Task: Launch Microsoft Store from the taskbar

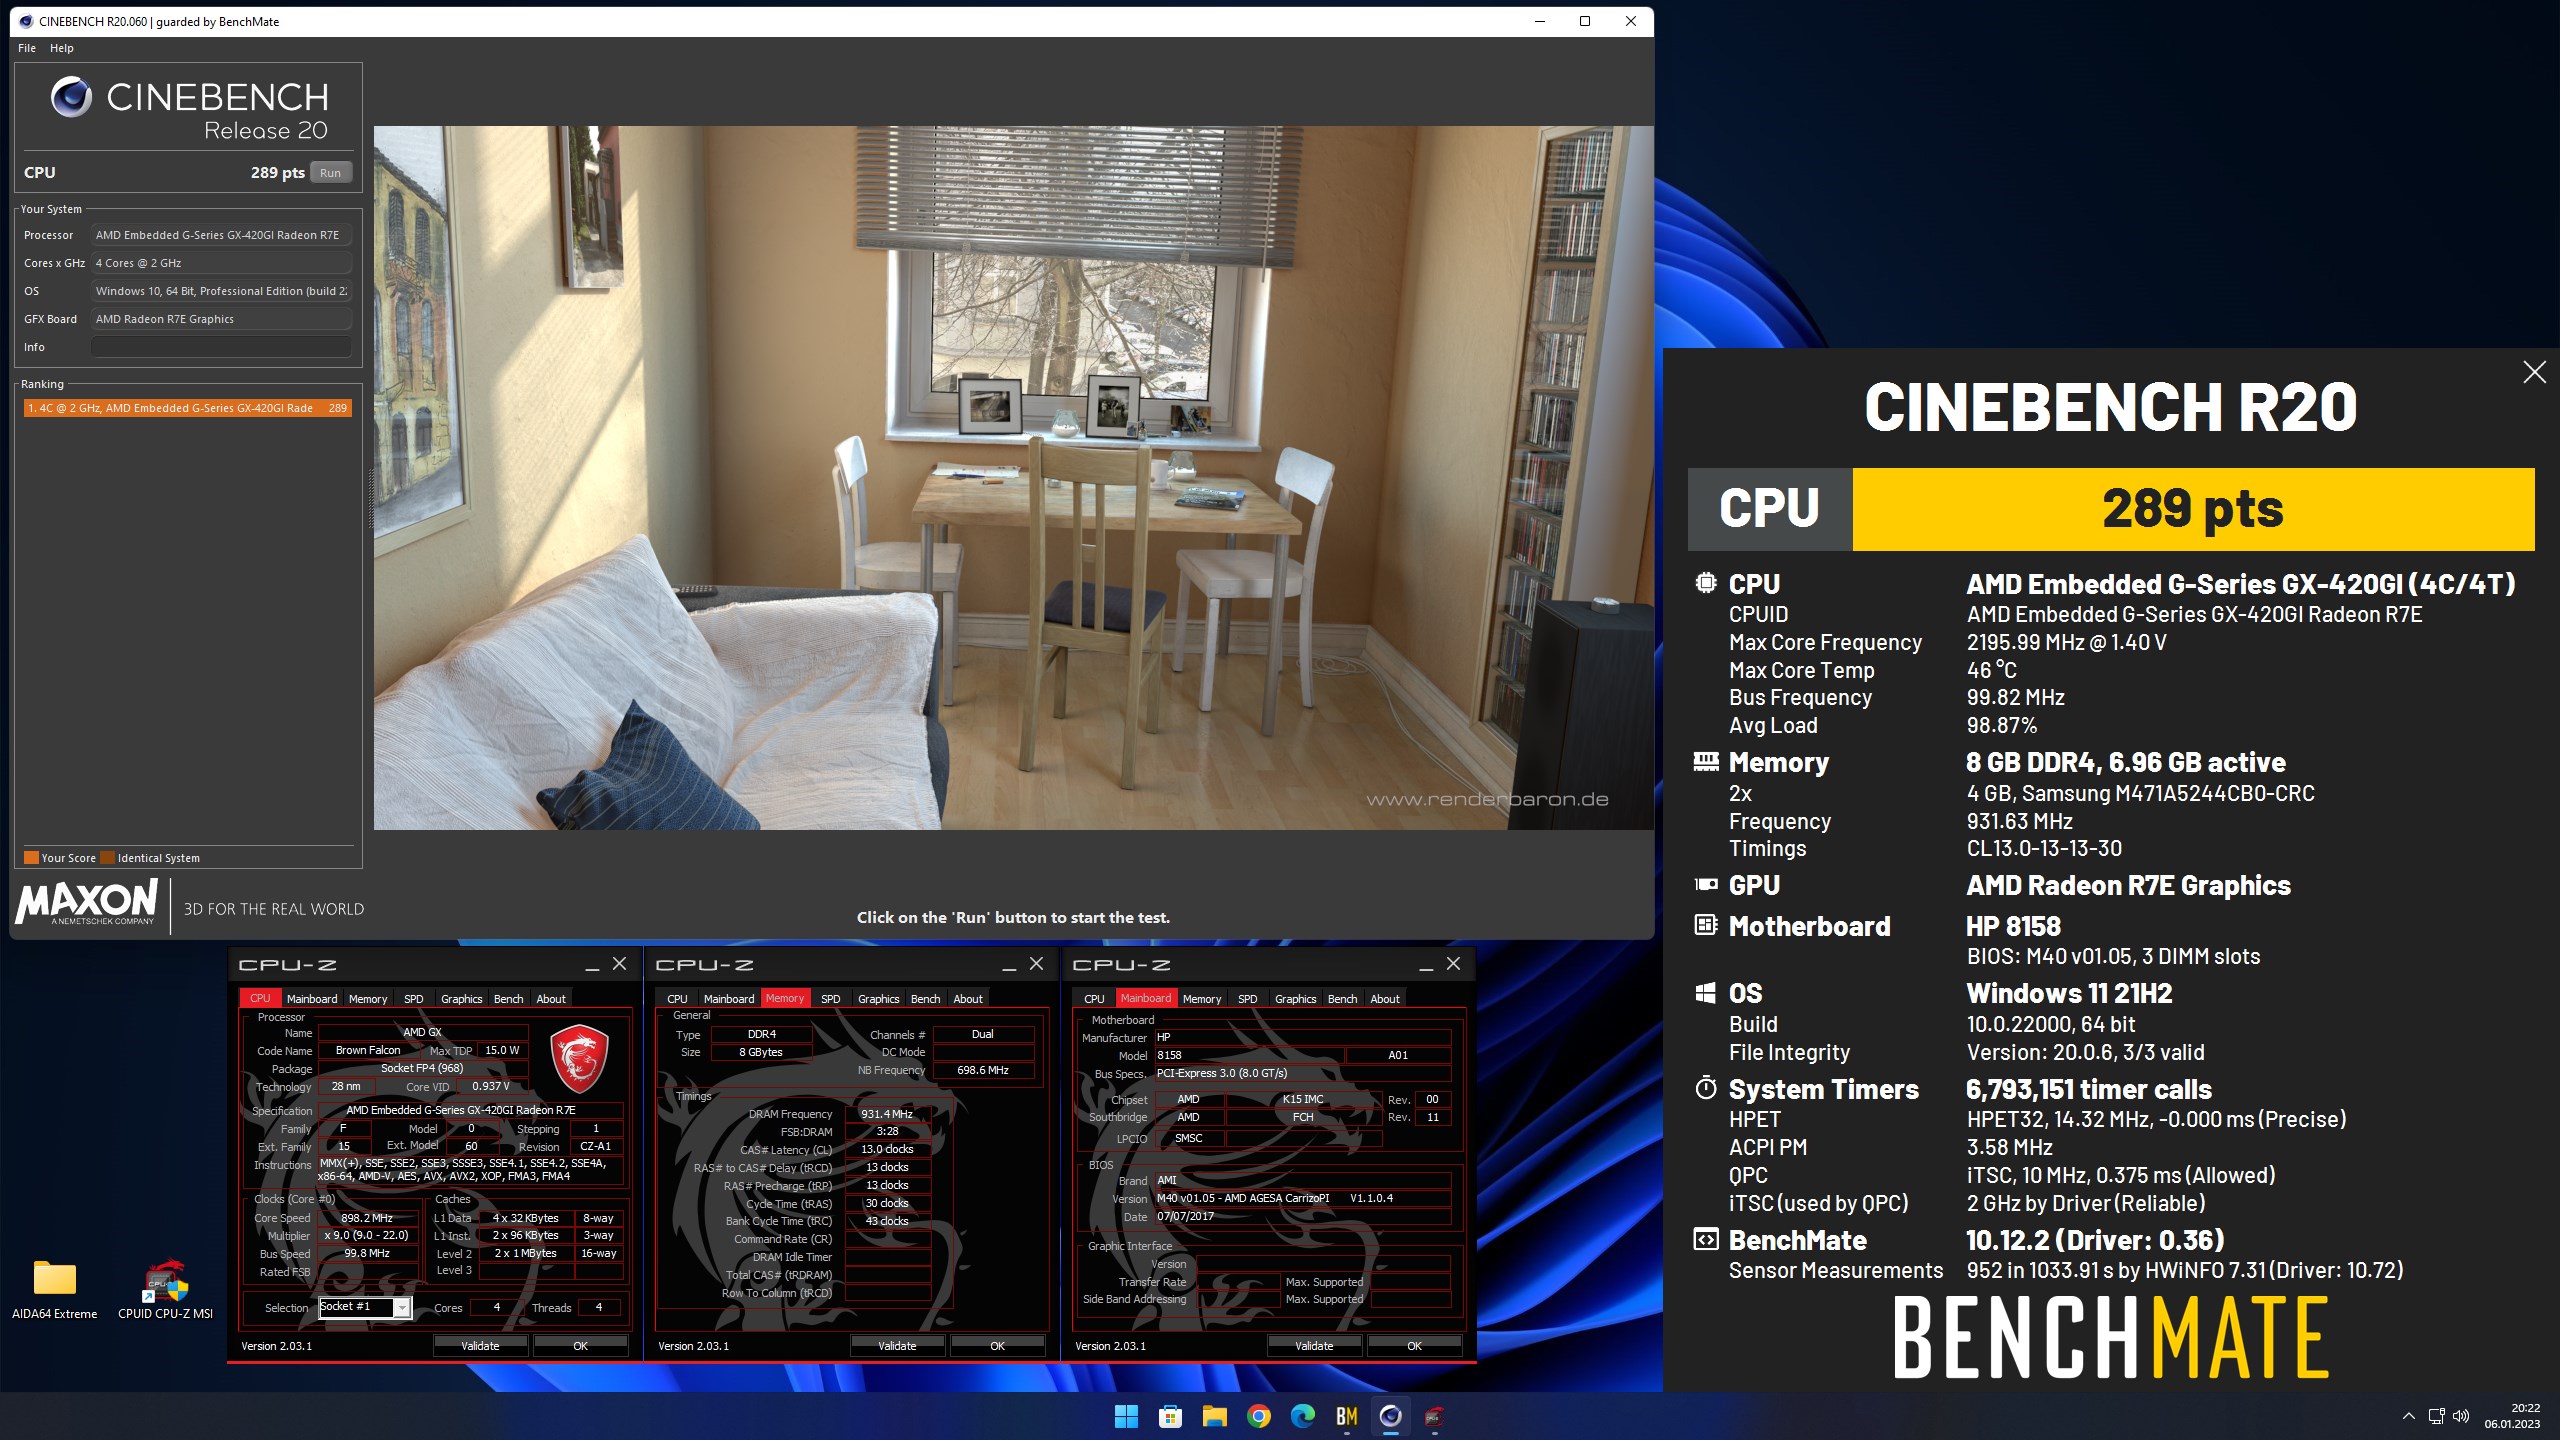Action: click(x=1170, y=1416)
